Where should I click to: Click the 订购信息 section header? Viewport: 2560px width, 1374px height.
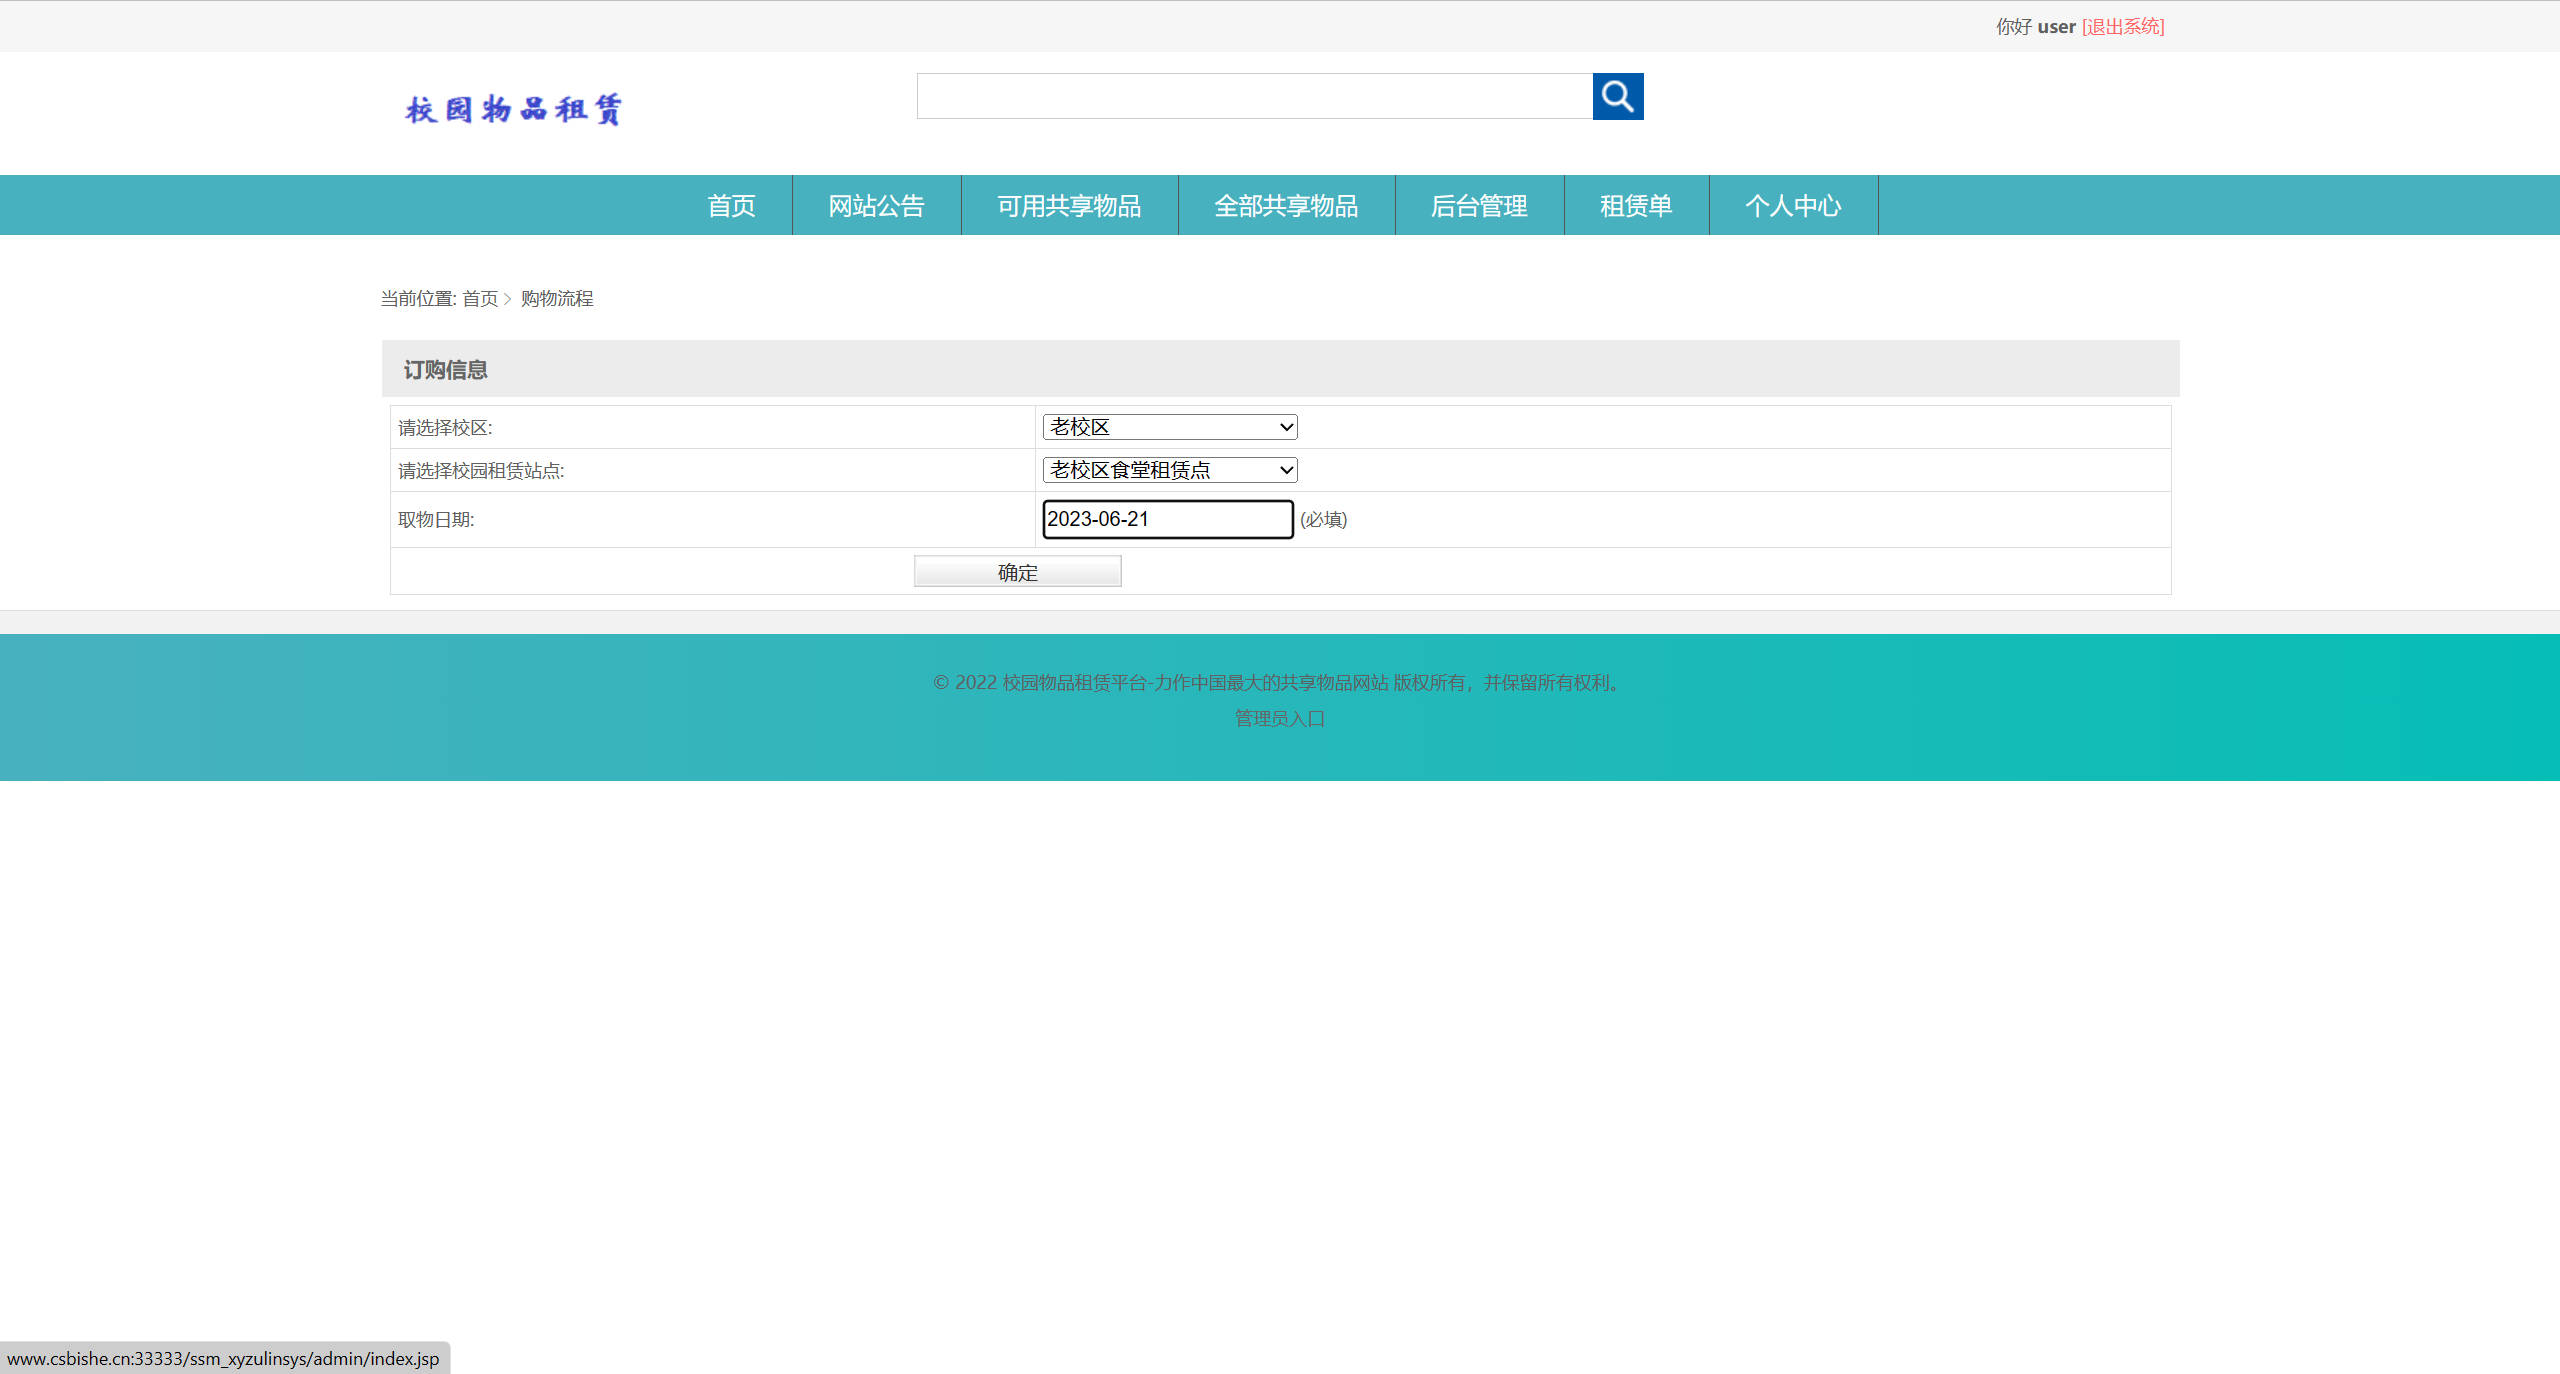tap(446, 369)
